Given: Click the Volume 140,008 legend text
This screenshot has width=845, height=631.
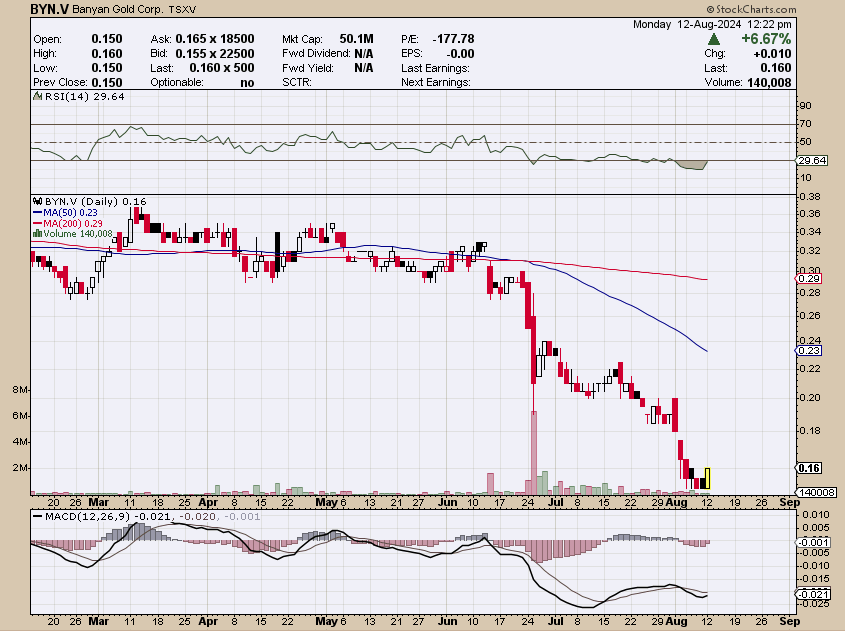Looking at the screenshot, I should [x=78, y=234].
